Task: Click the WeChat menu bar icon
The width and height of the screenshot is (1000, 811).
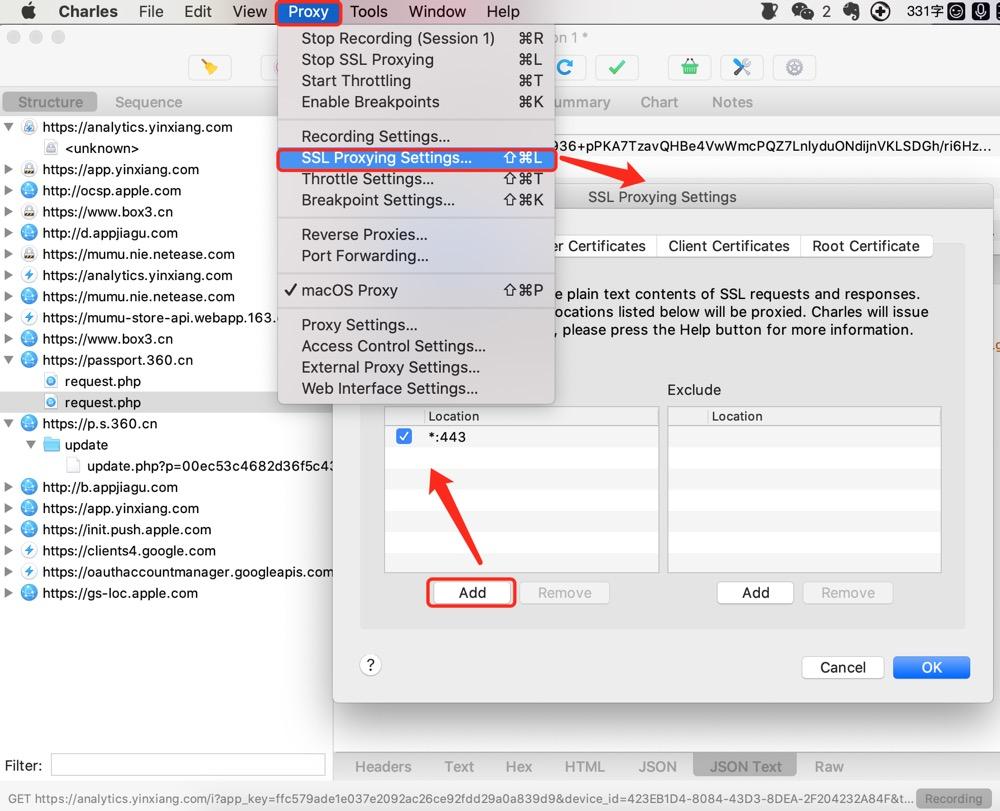Action: click(x=802, y=11)
